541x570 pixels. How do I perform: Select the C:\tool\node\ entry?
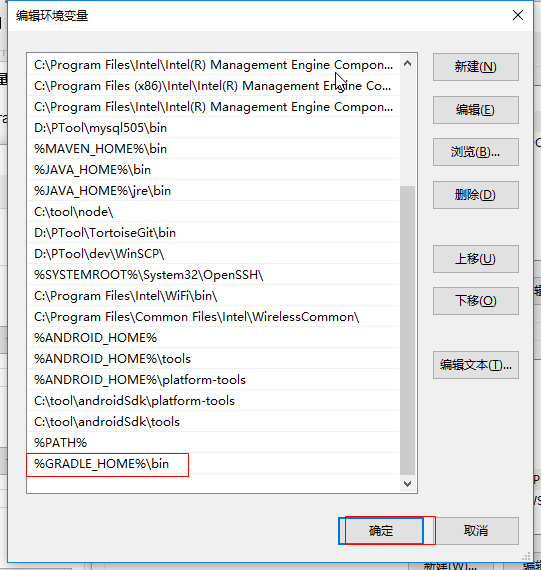tap(213, 212)
